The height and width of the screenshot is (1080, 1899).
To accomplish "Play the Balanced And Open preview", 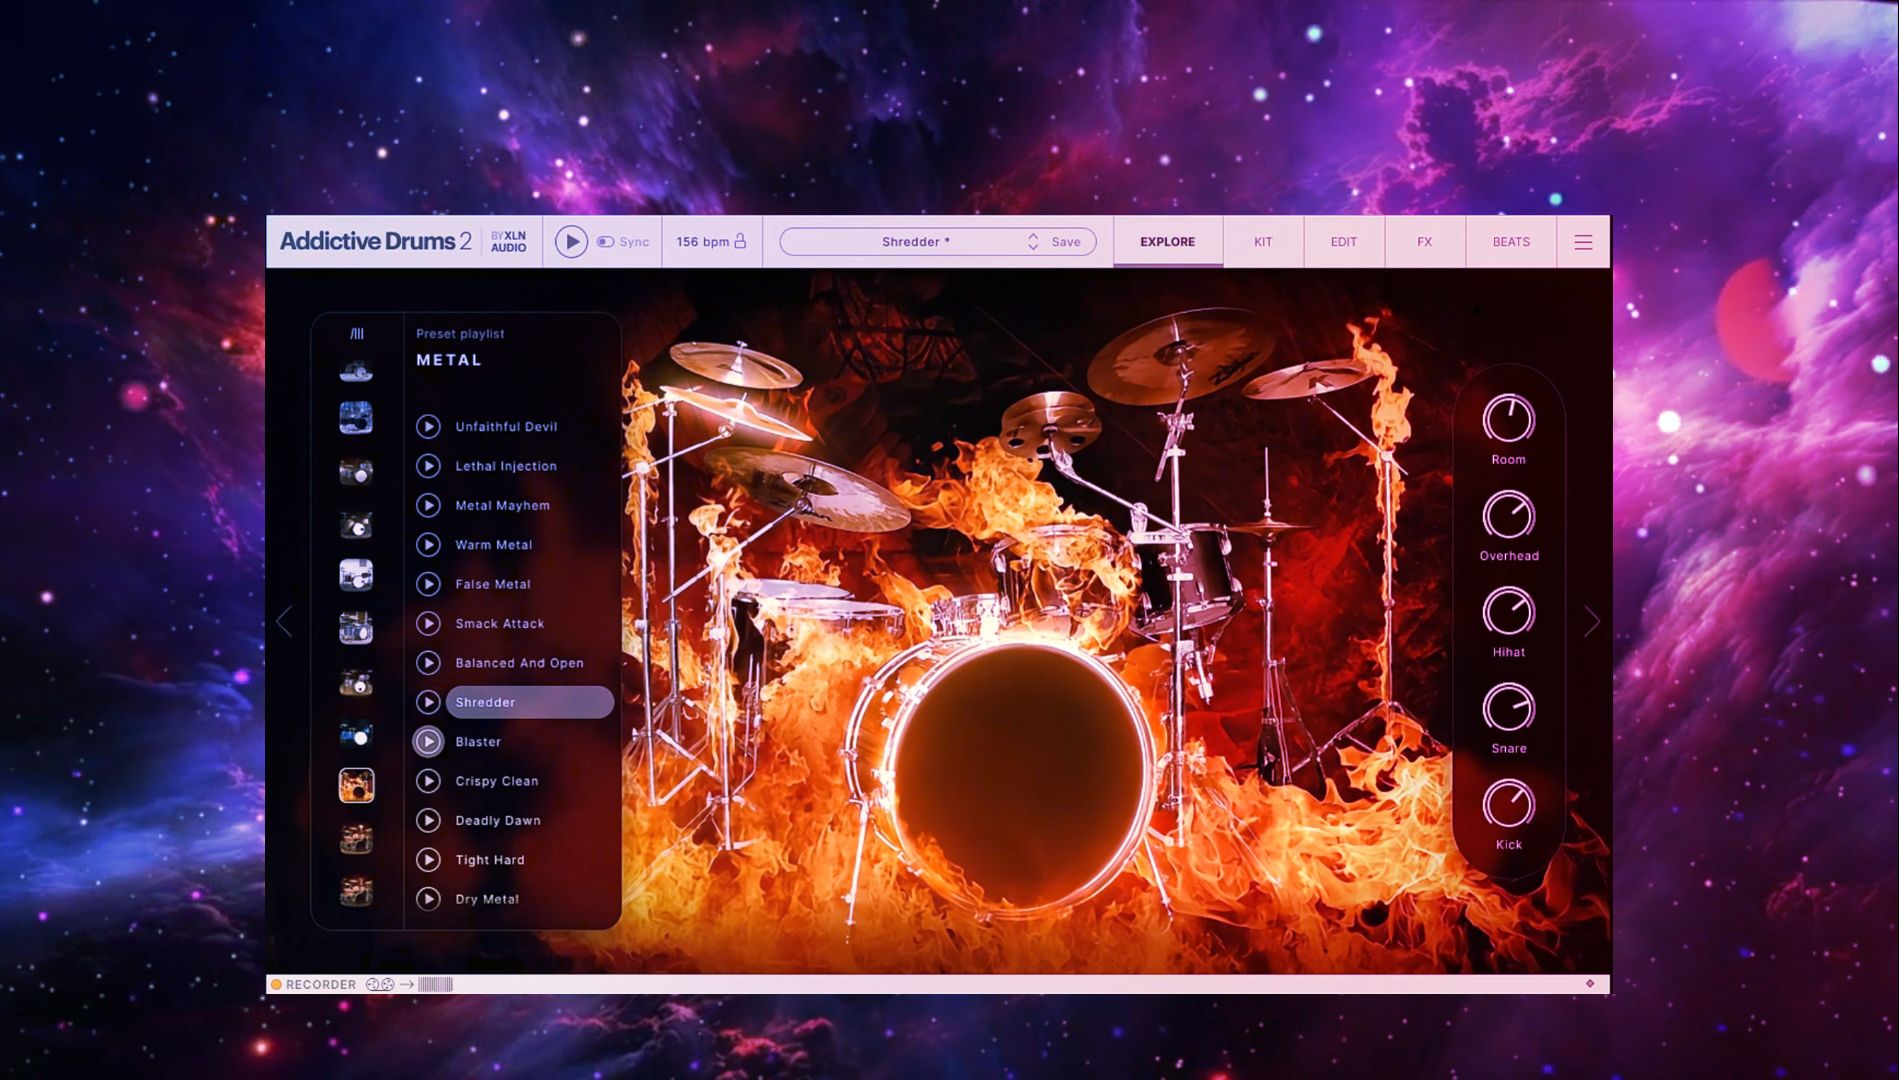I will 428,663.
